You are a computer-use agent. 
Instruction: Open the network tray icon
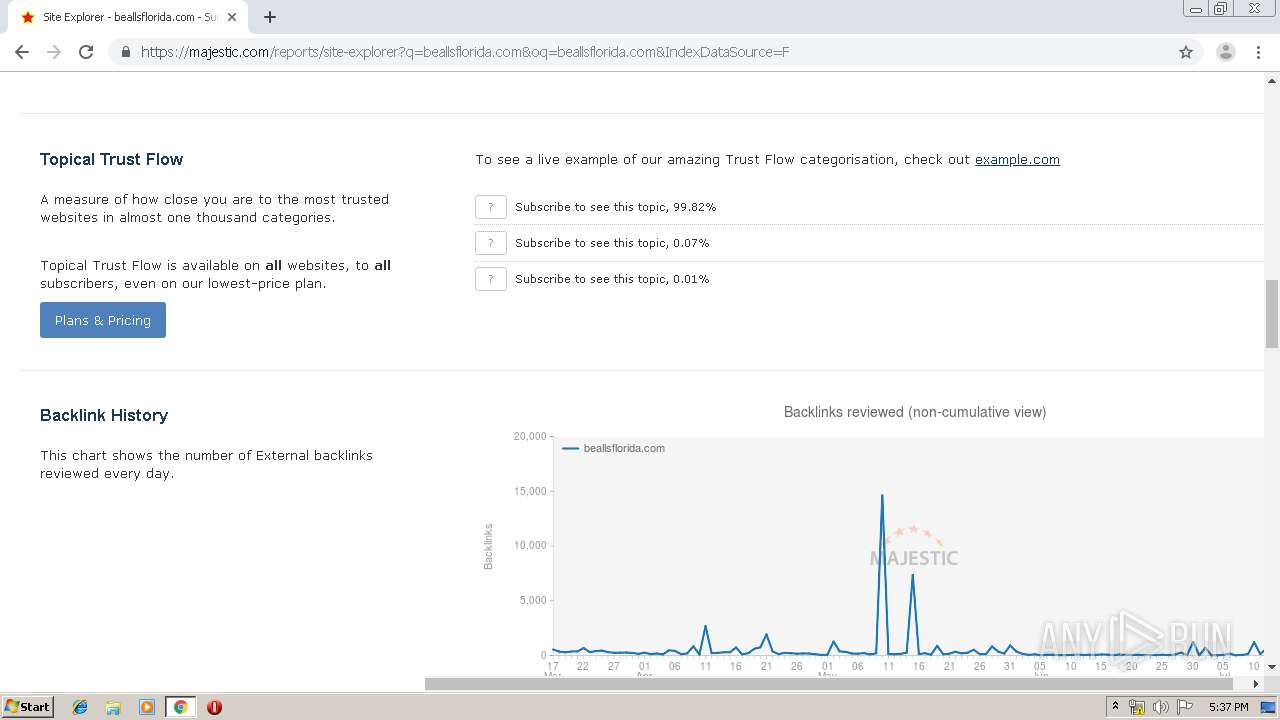tap(1137, 707)
